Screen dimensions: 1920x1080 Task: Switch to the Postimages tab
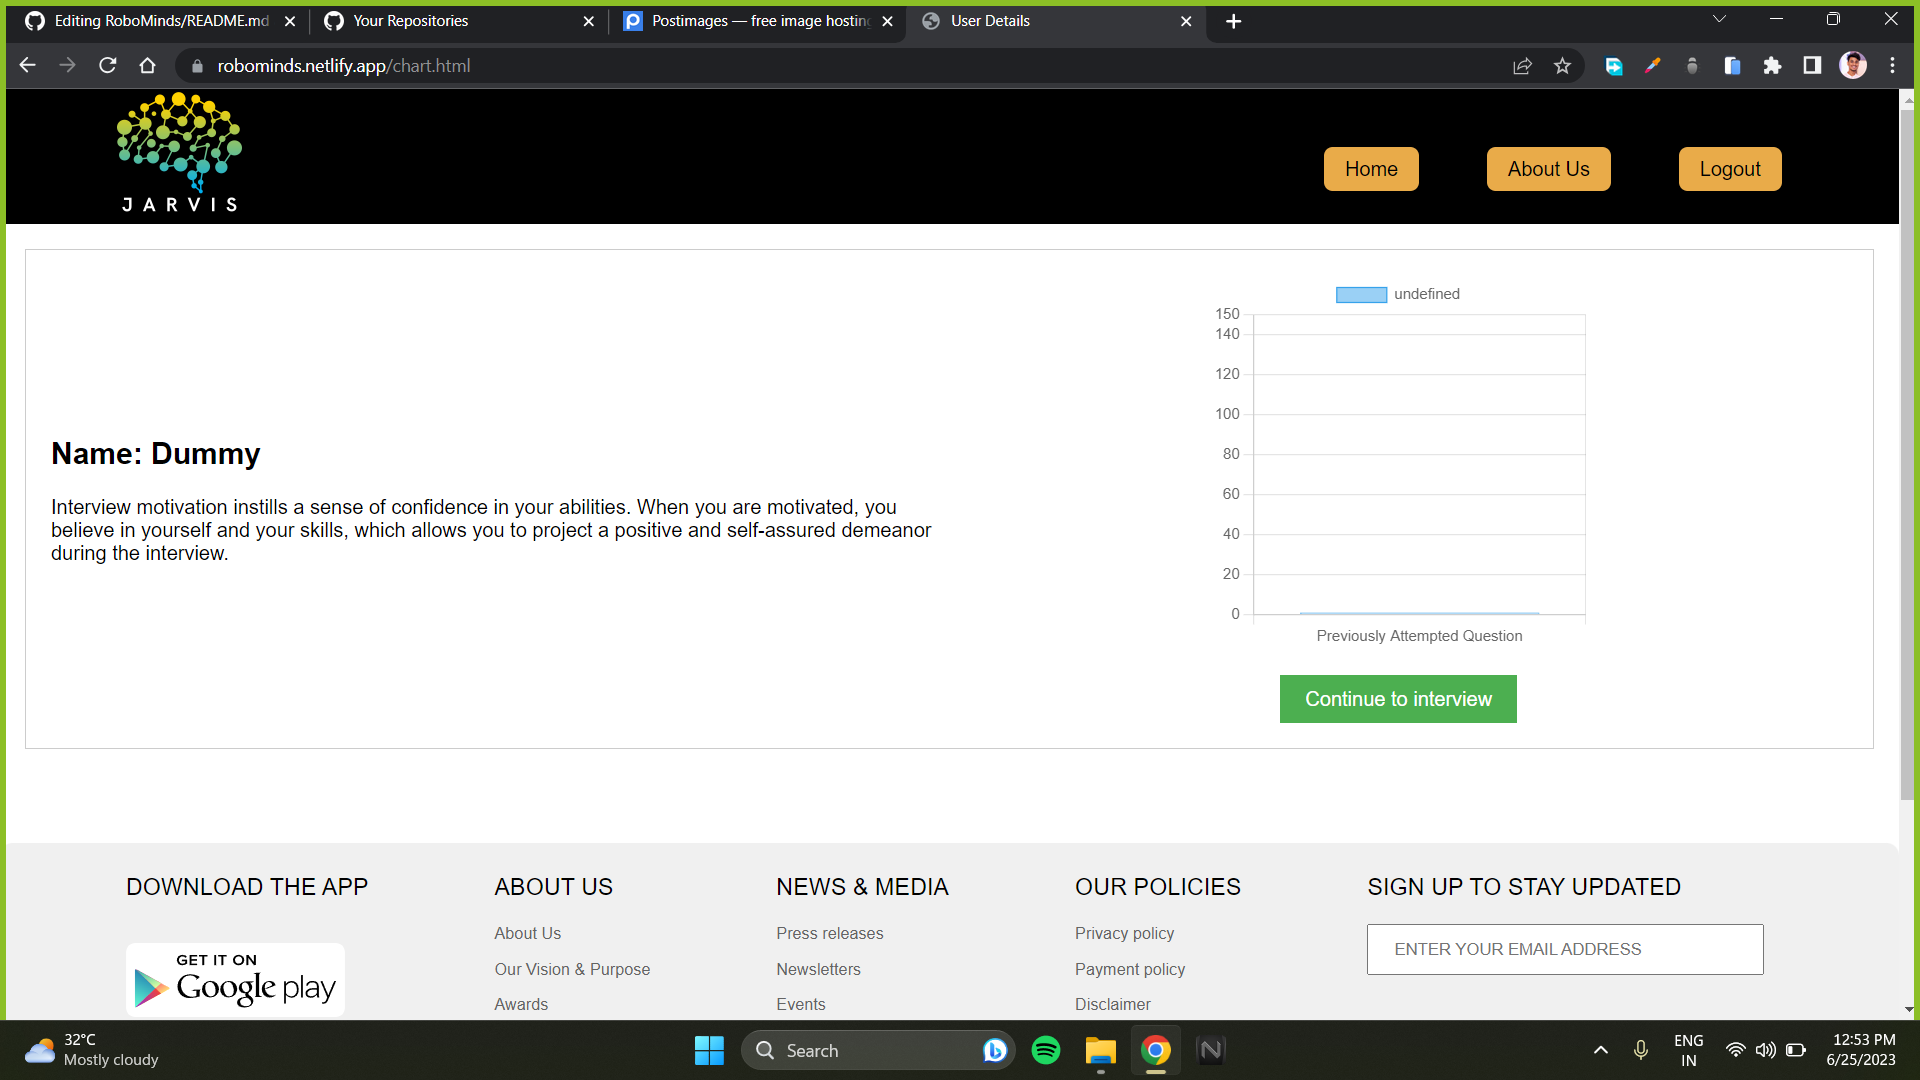758,21
